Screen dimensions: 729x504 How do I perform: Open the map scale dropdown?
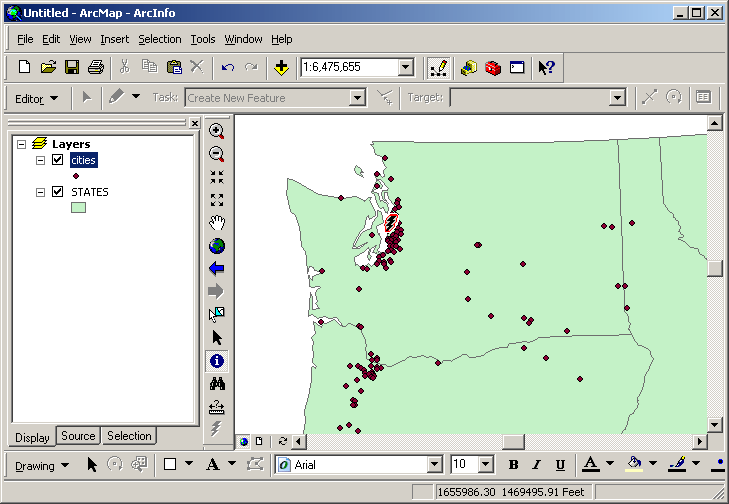(x=405, y=67)
